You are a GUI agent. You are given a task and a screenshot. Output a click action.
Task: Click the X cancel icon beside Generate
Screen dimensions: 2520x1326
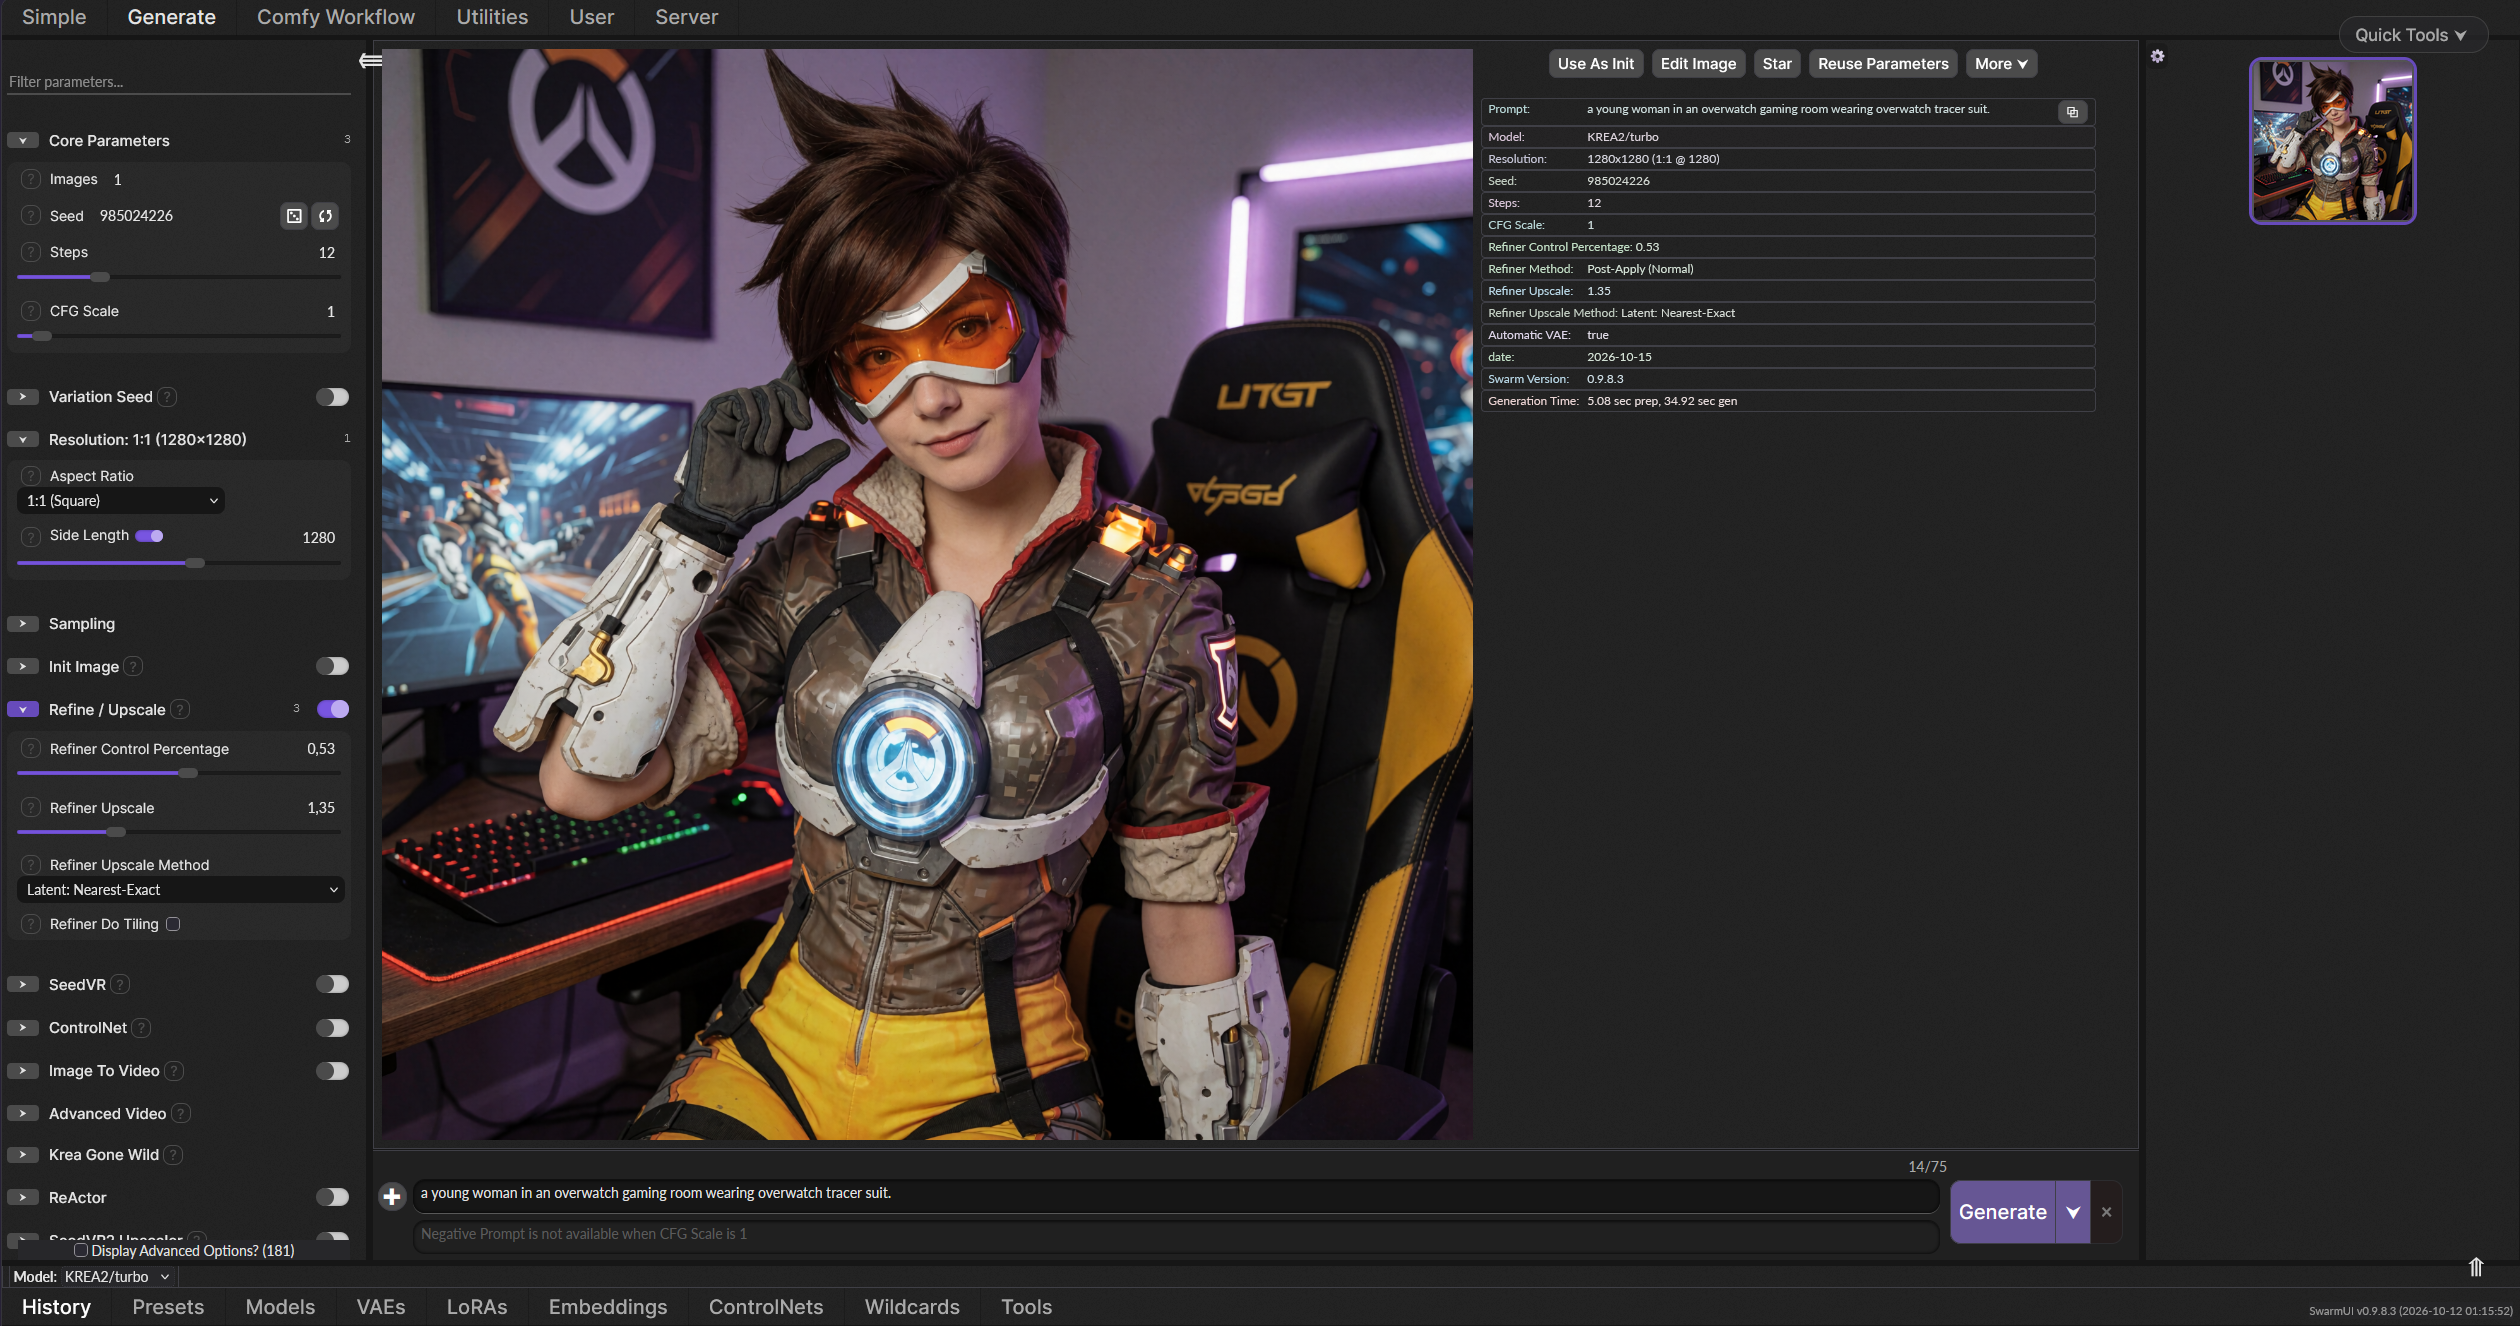click(x=2106, y=1212)
